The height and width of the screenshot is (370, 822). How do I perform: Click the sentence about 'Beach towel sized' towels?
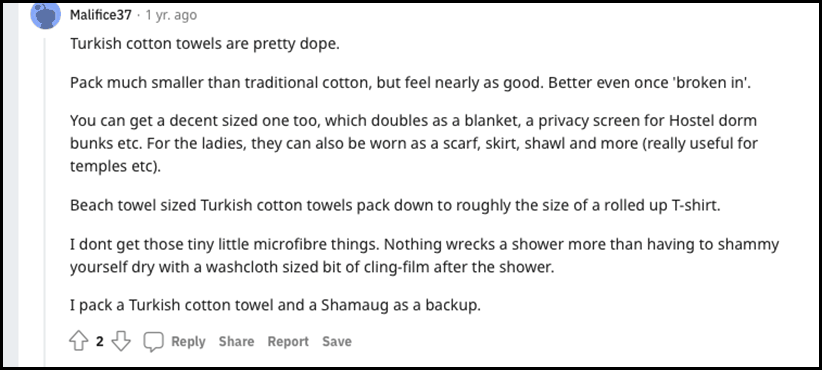click(x=396, y=205)
